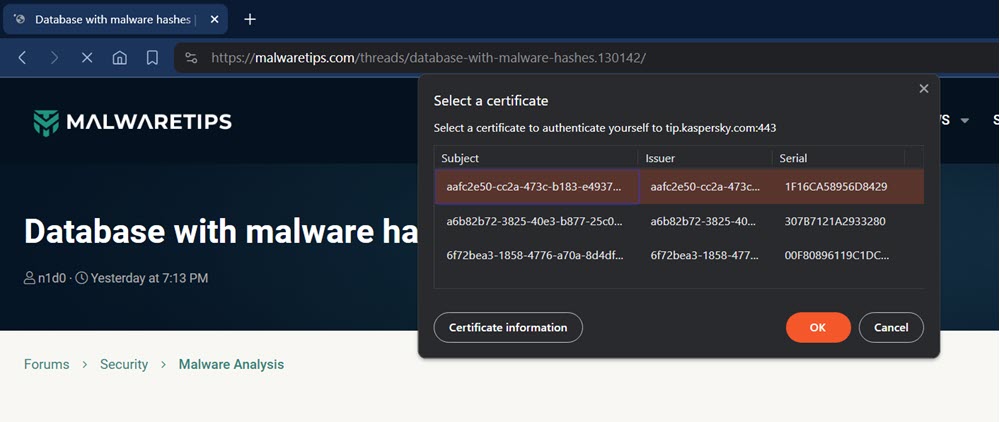Open the n1d0 author profile
Image resolution: width=1000 pixels, height=422 pixels.
pos(52,278)
